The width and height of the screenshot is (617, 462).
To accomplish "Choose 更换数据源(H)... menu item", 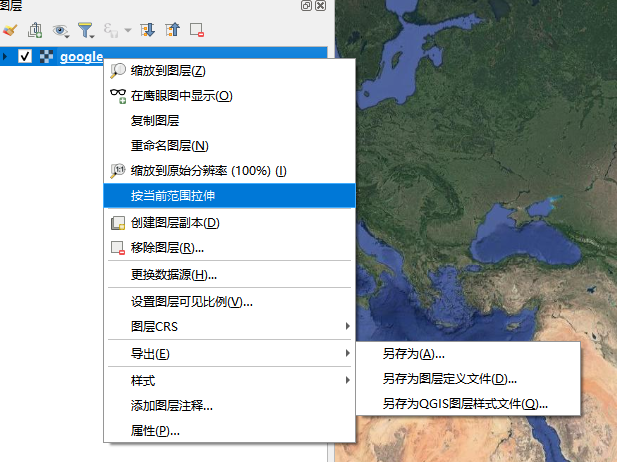I will (x=229, y=274).
